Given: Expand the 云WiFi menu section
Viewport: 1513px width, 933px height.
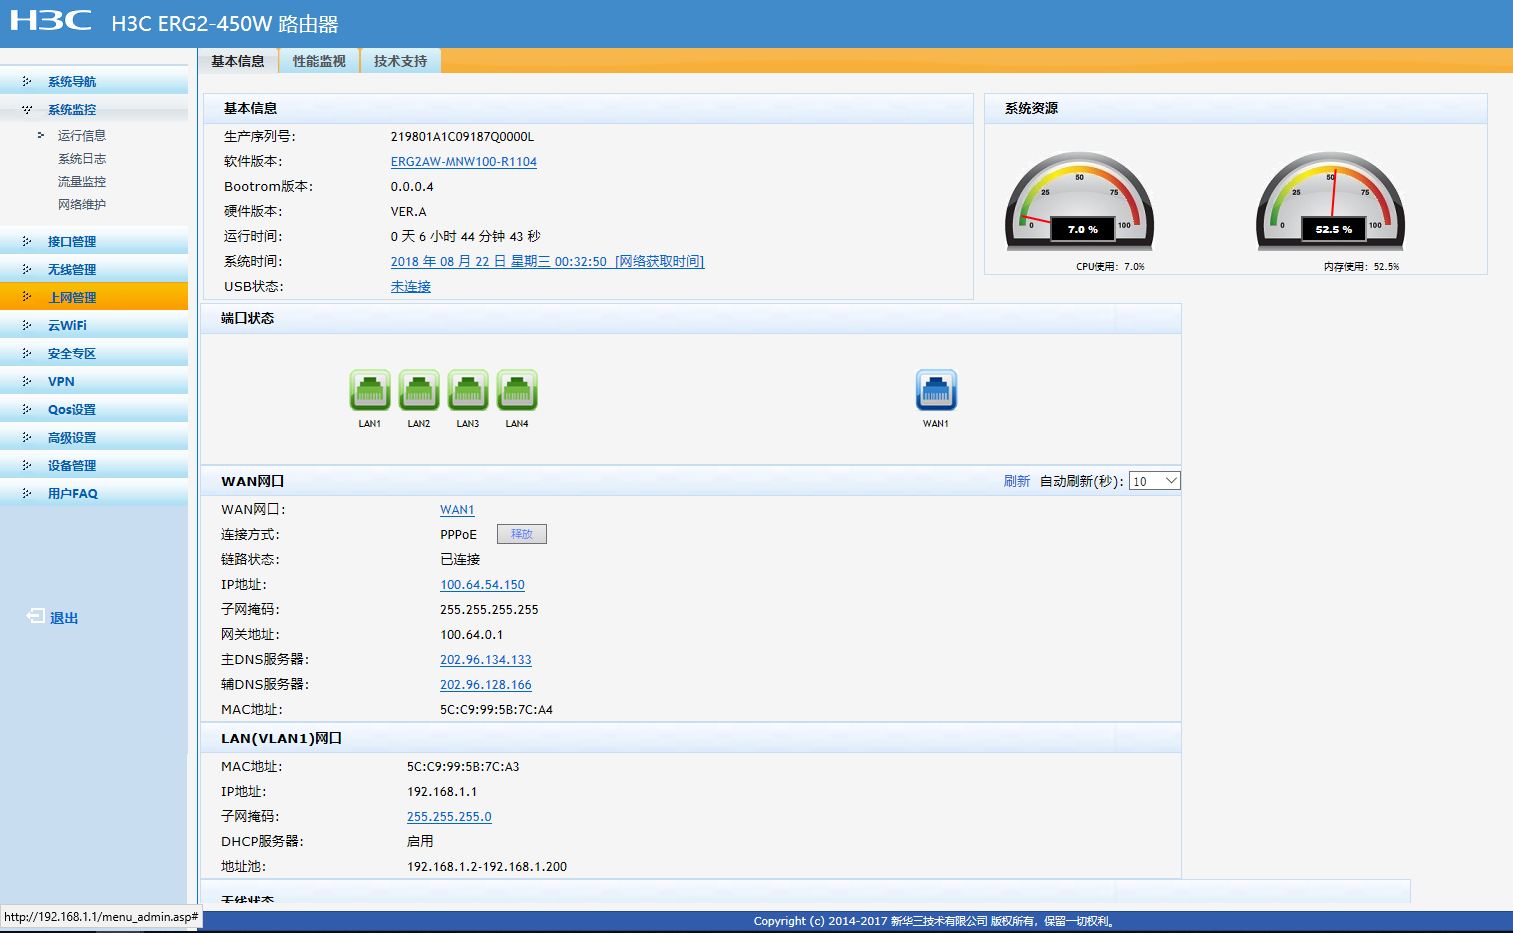Looking at the screenshot, I should (x=94, y=325).
